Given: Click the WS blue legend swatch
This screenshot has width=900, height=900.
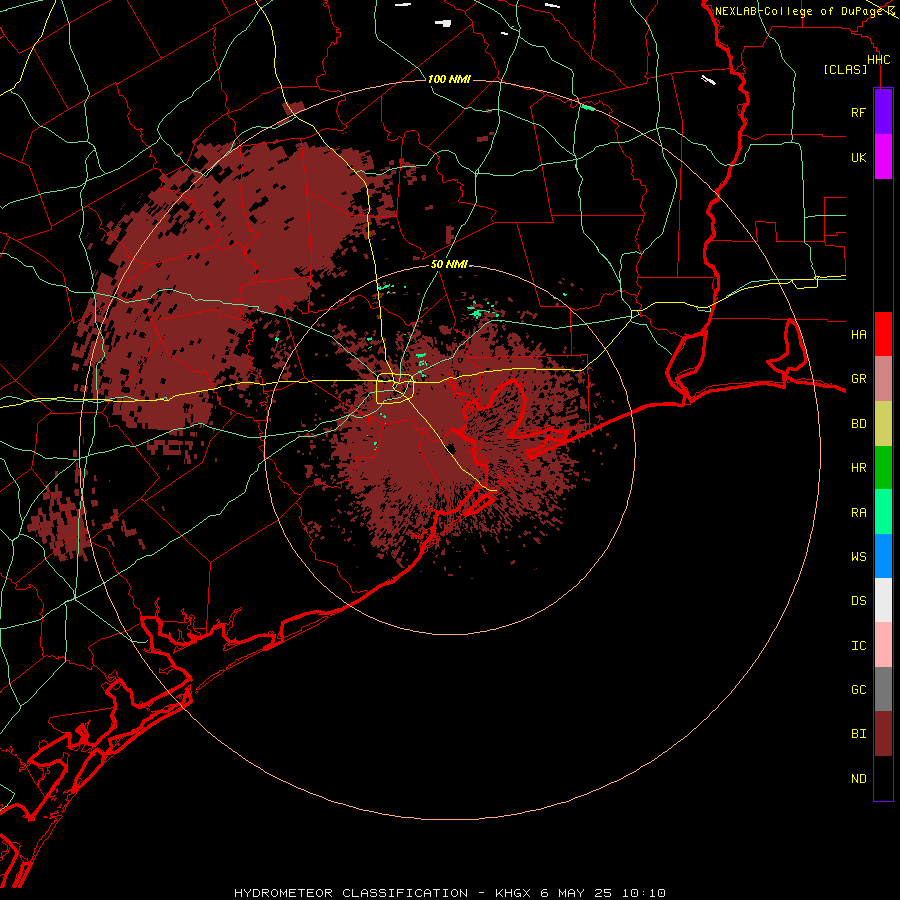Looking at the screenshot, I should point(883,556).
